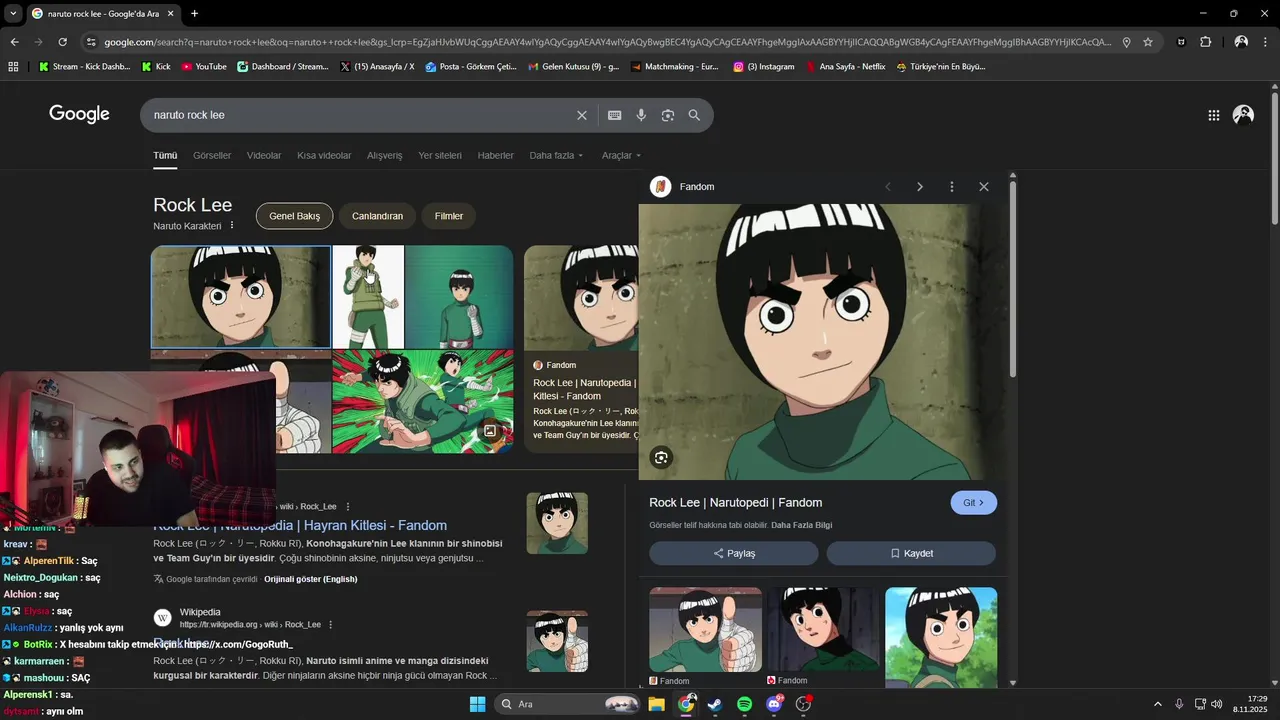Open the Chrome extensions puzzle icon
1280x720 pixels.
(1206, 42)
